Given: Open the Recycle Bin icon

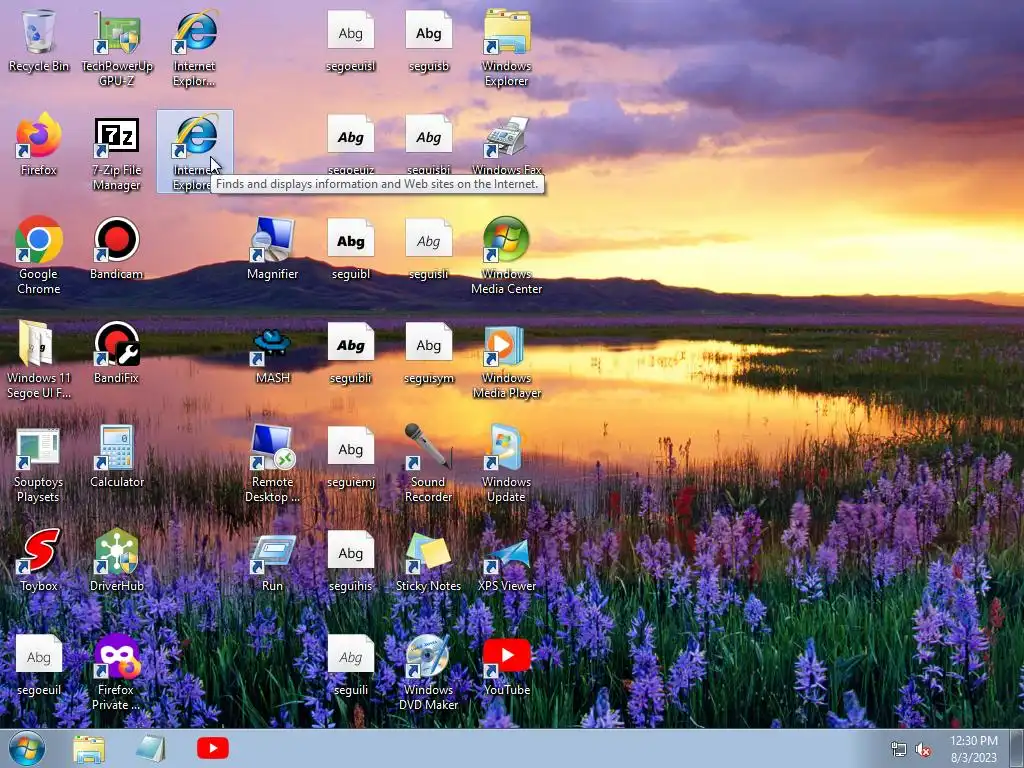Looking at the screenshot, I should pos(39,40).
